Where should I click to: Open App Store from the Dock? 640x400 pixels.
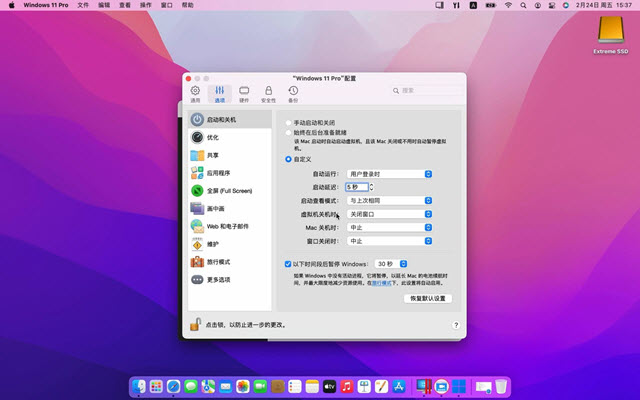click(399, 386)
